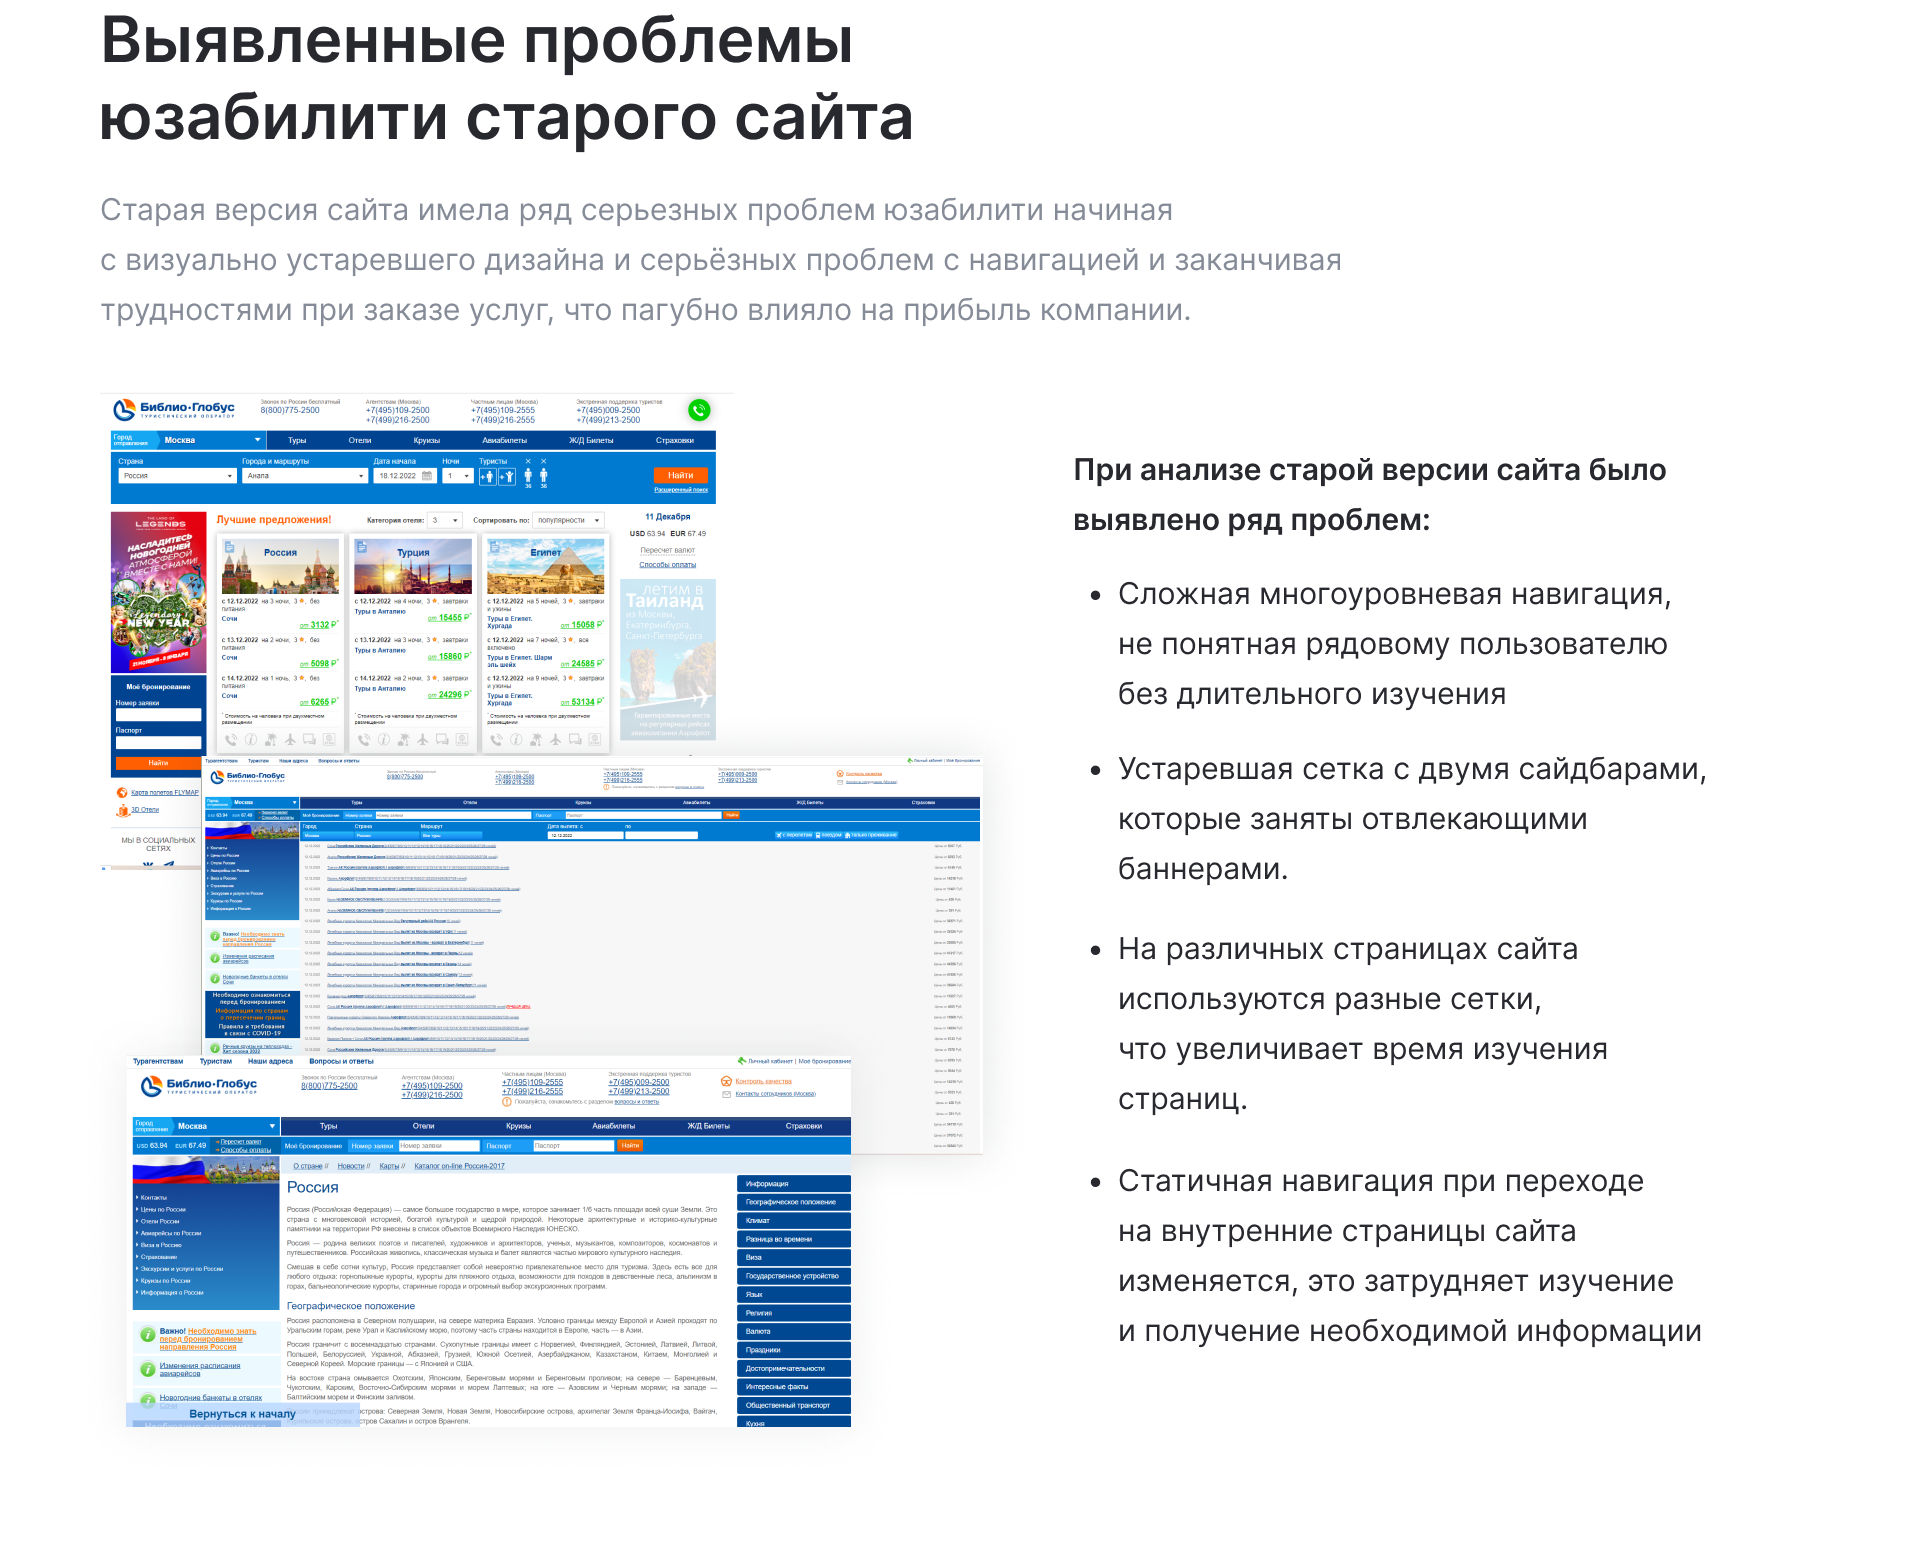Click the green info icon beside Важно
This screenshot has width=1920, height=1566.
point(147,1334)
